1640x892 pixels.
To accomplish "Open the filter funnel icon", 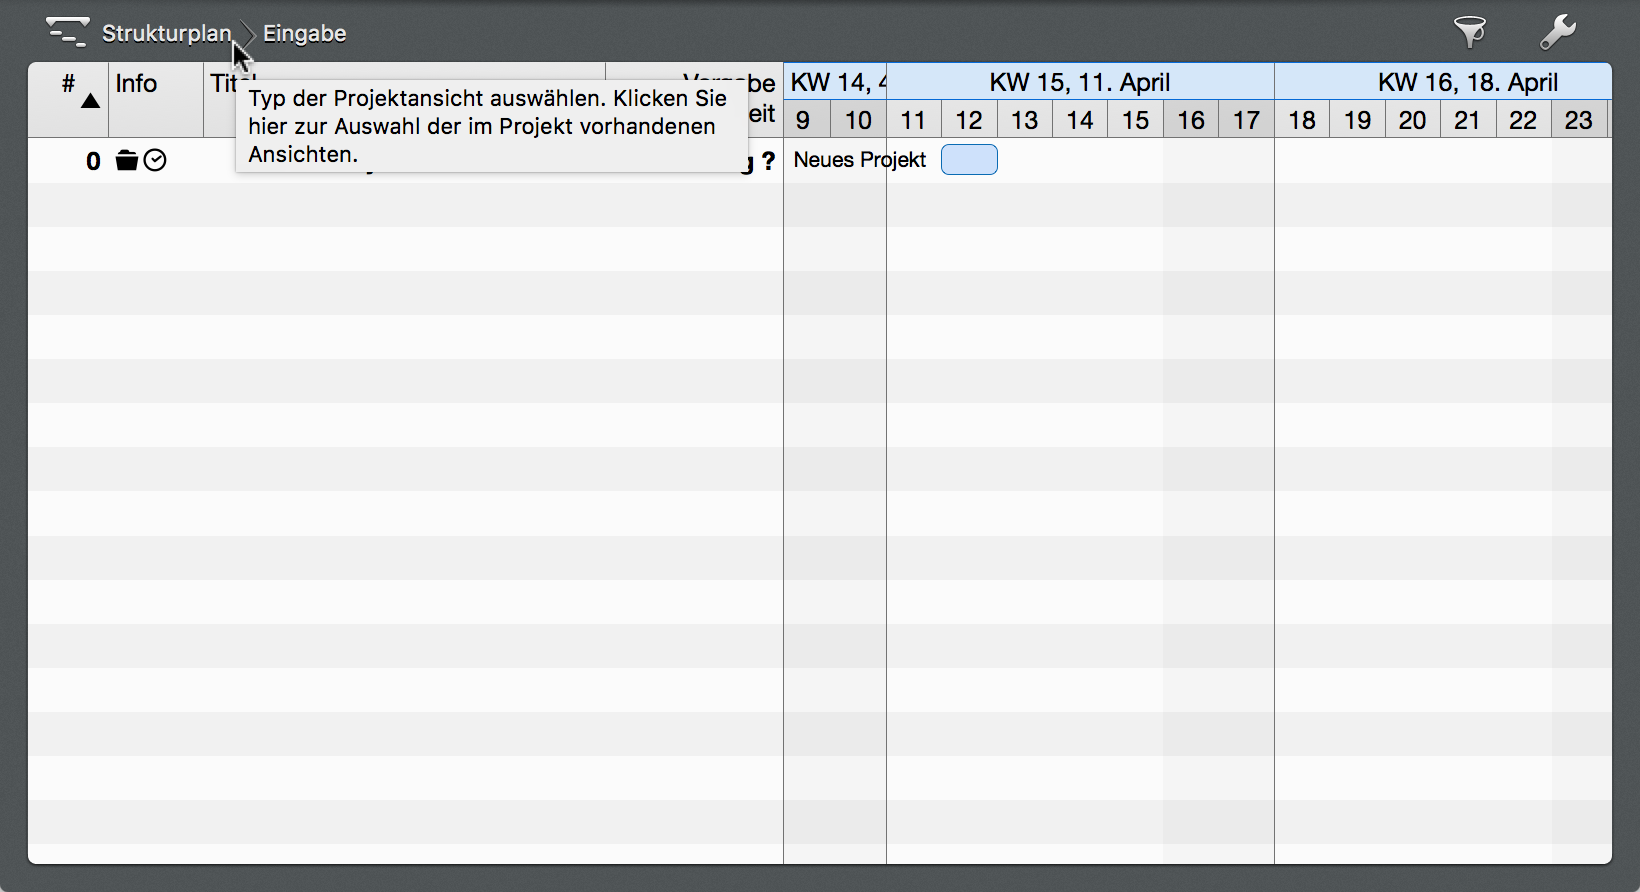I will (x=1470, y=32).
